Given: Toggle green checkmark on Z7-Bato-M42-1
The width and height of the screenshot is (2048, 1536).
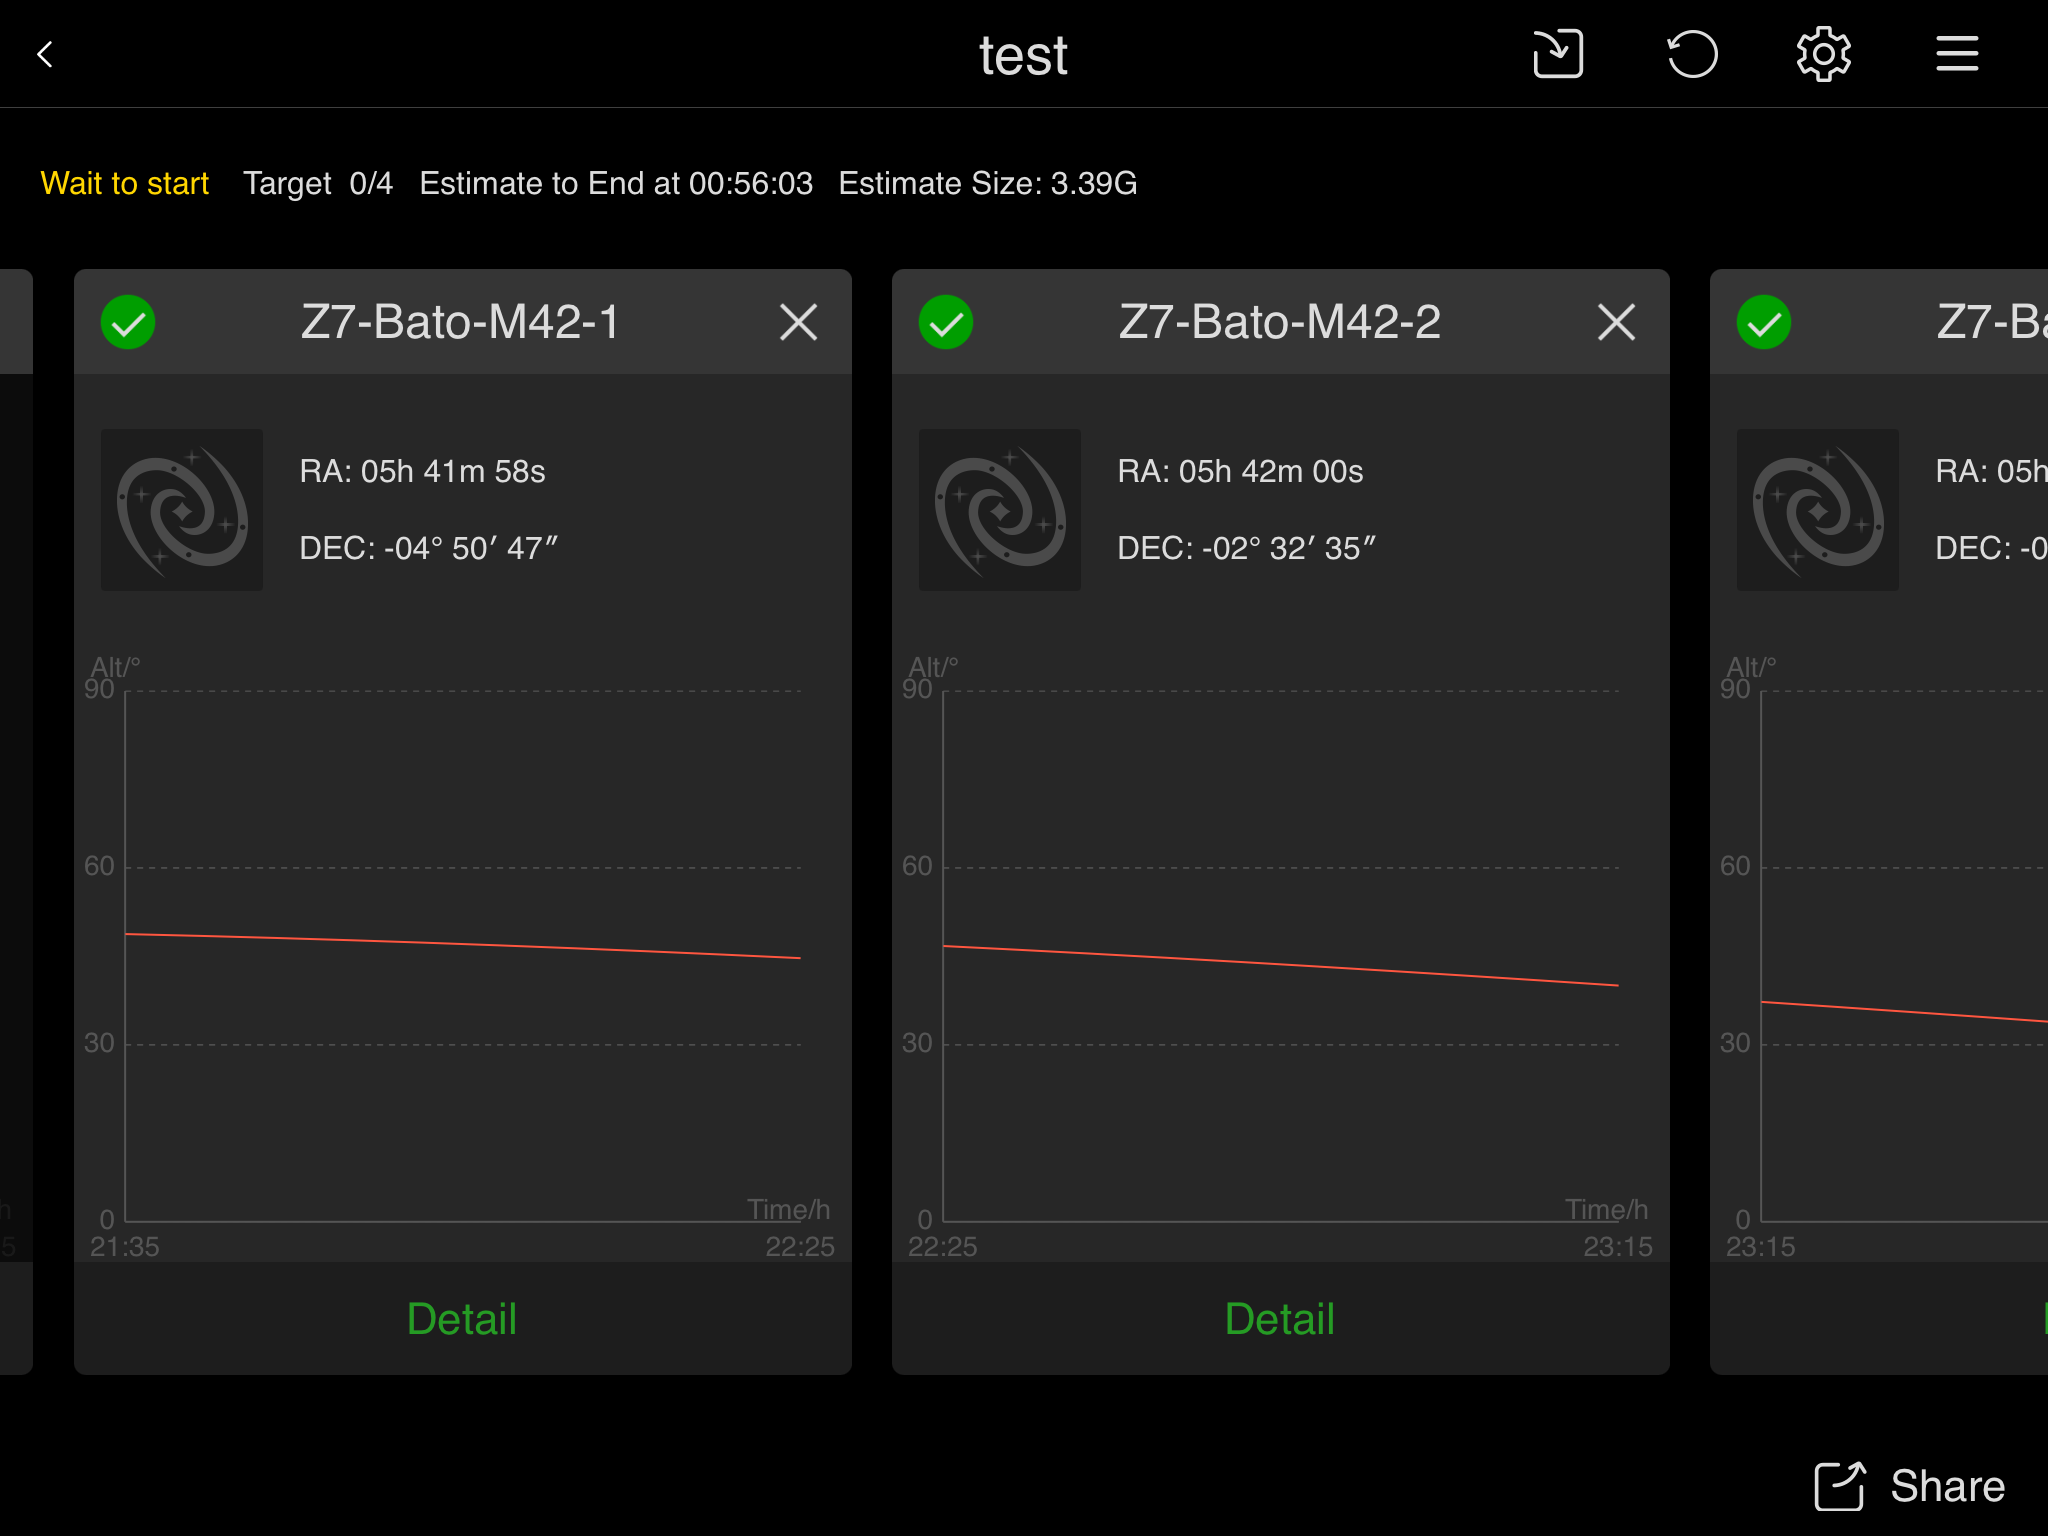Looking at the screenshot, I should pos(128,322).
